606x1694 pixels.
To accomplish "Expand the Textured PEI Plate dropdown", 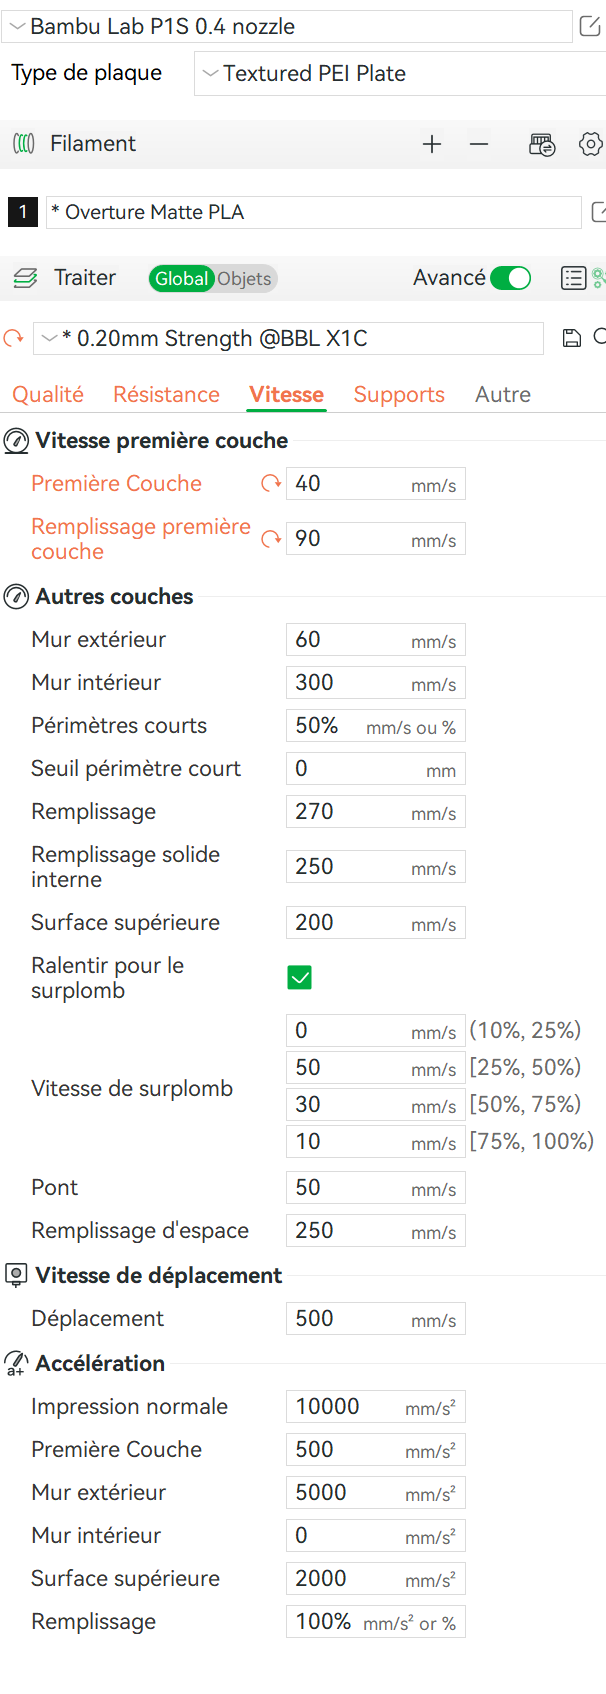I will tap(398, 74).
